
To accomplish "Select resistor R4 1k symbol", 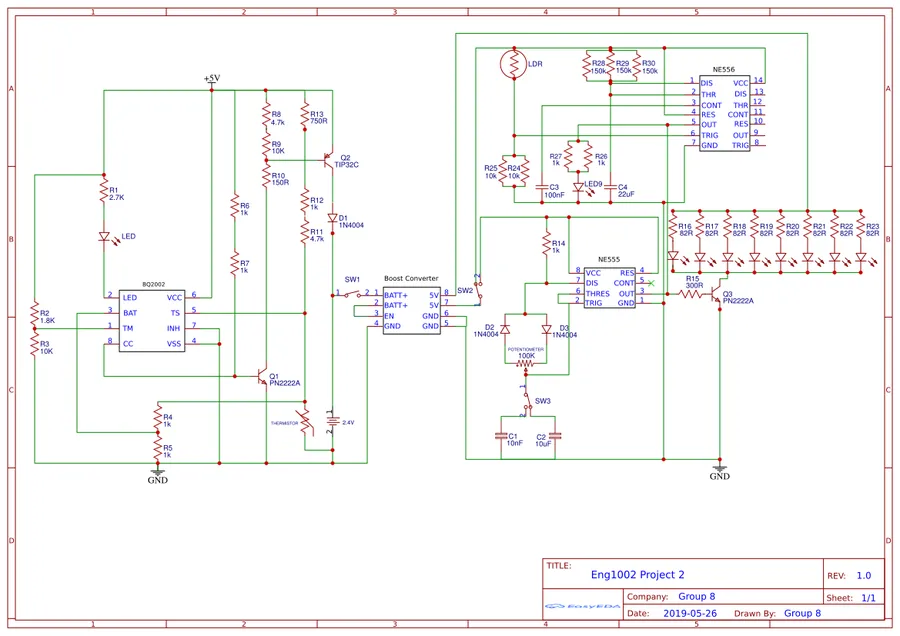I will coord(157,417).
